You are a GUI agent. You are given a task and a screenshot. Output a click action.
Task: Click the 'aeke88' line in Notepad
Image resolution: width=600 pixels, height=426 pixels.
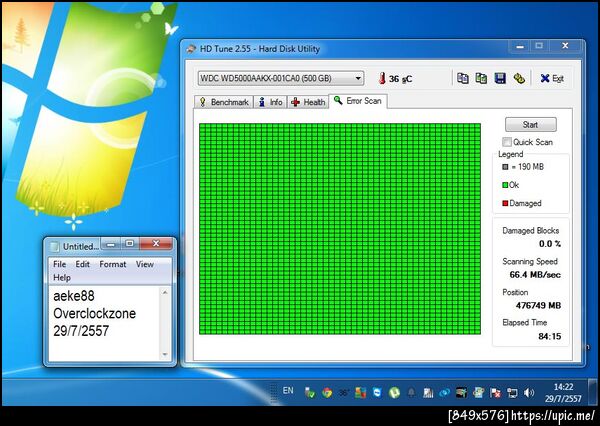(74, 295)
